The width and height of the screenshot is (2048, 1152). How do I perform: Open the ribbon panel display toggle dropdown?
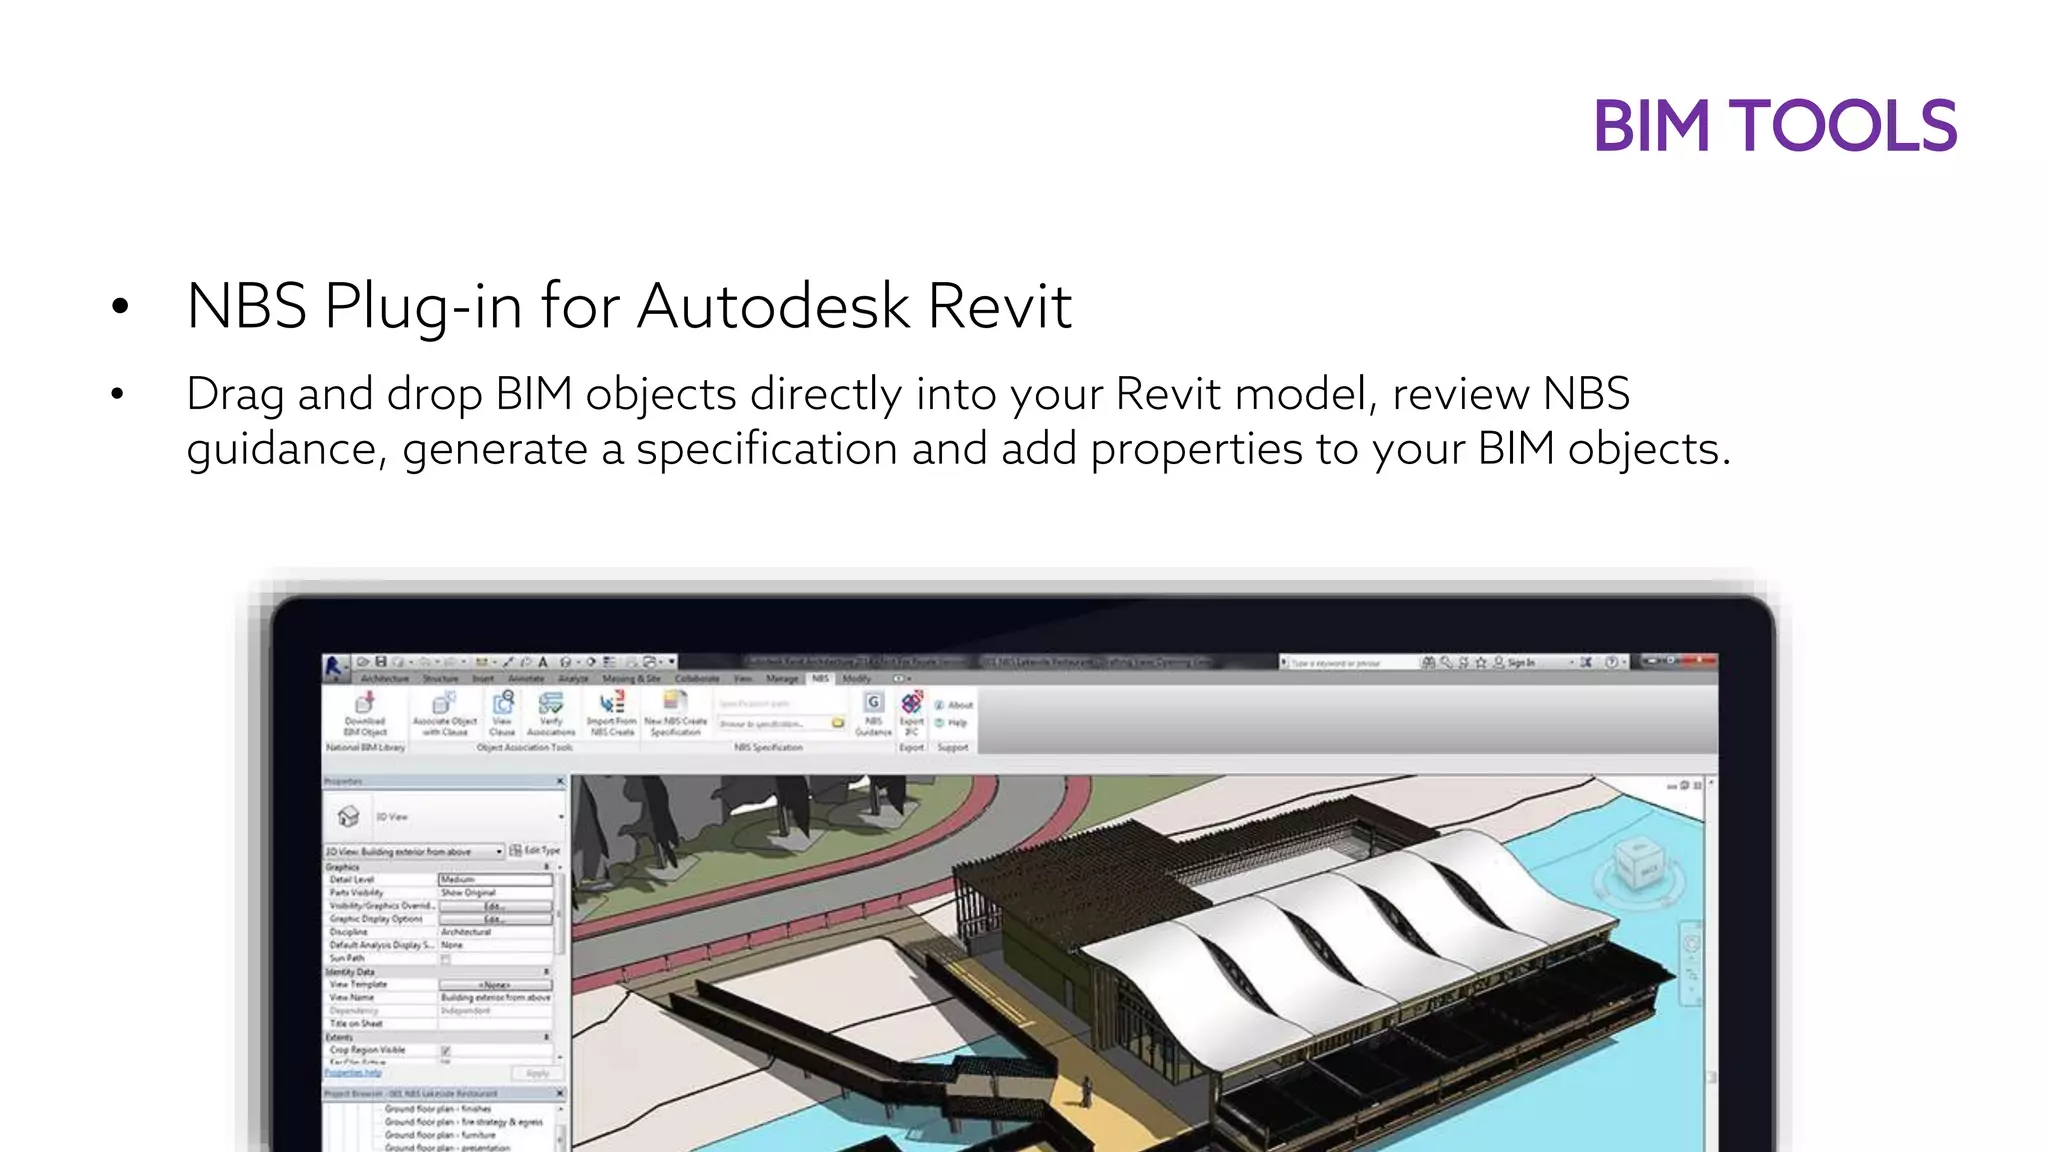point(902,679)
